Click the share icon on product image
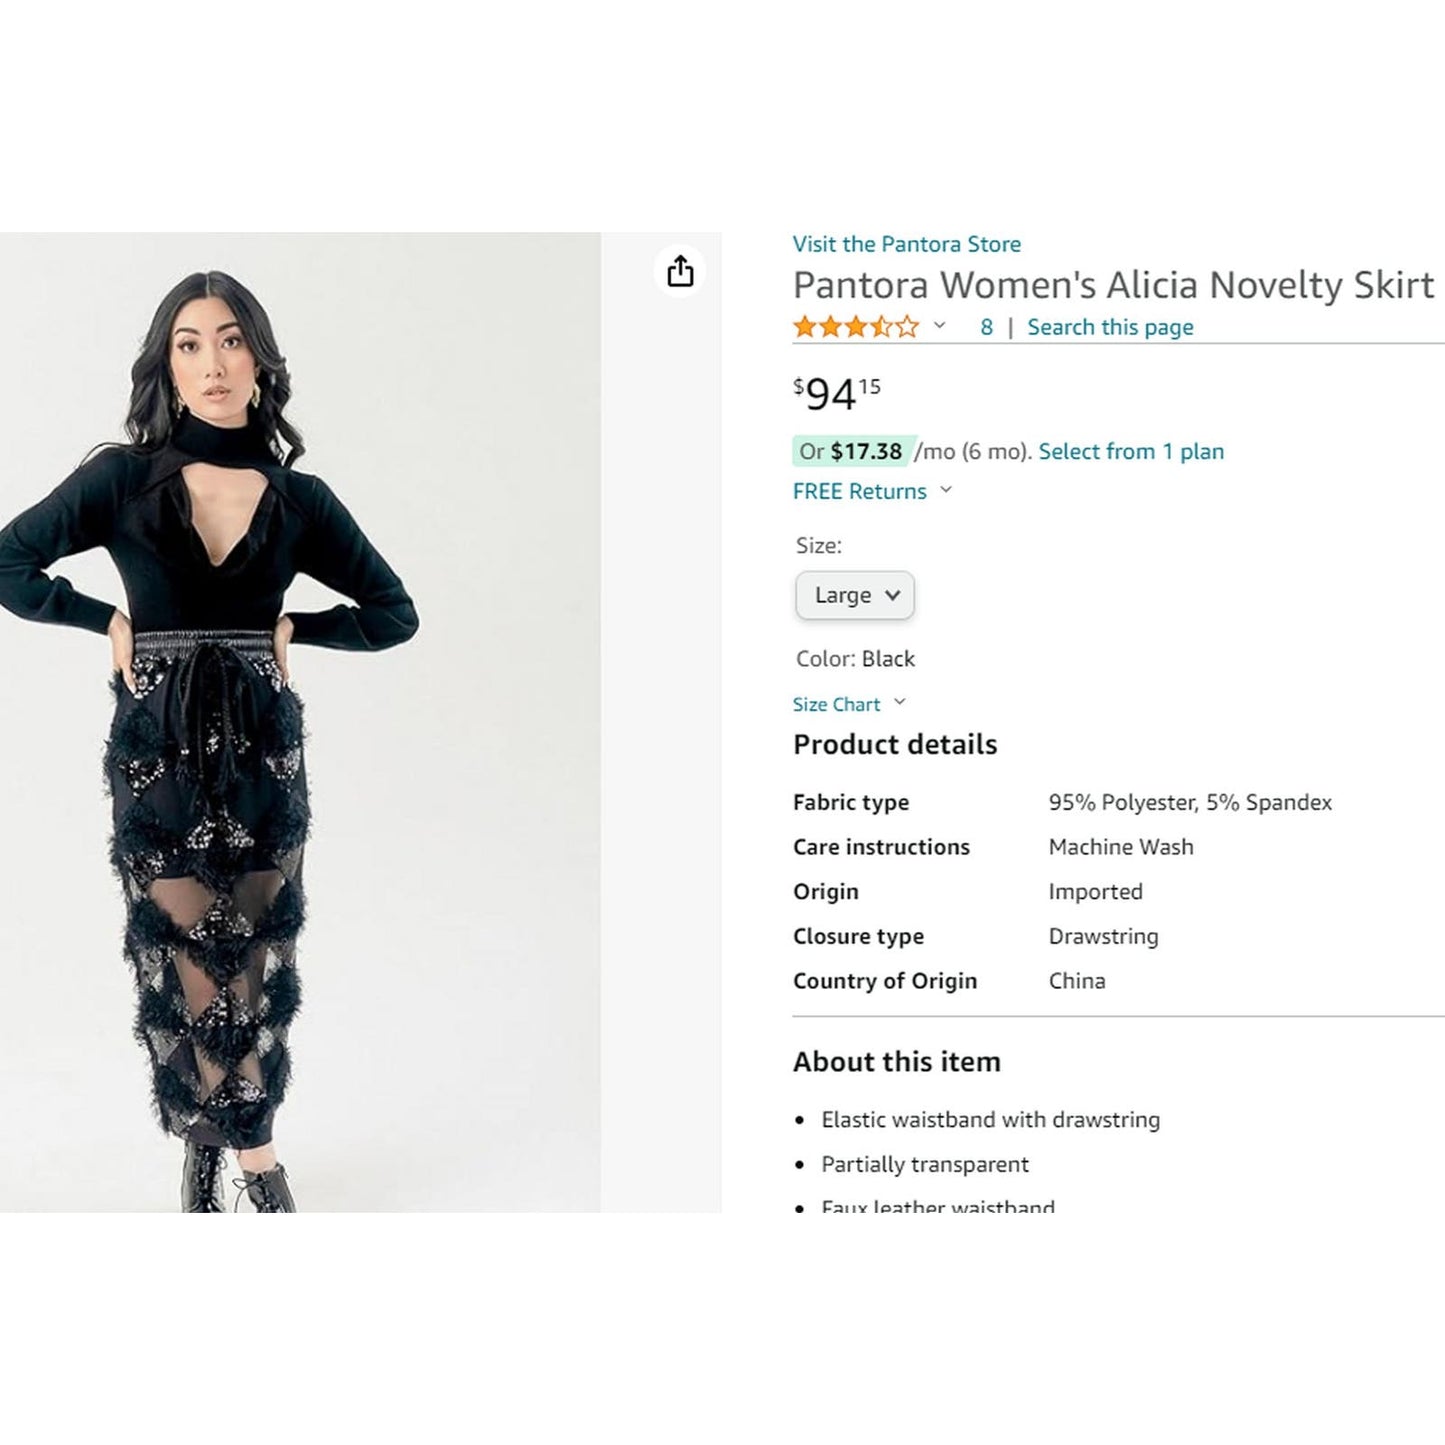Image resolution: width=1445 pixels, height=1445 pixels. [x=680, y=271]
